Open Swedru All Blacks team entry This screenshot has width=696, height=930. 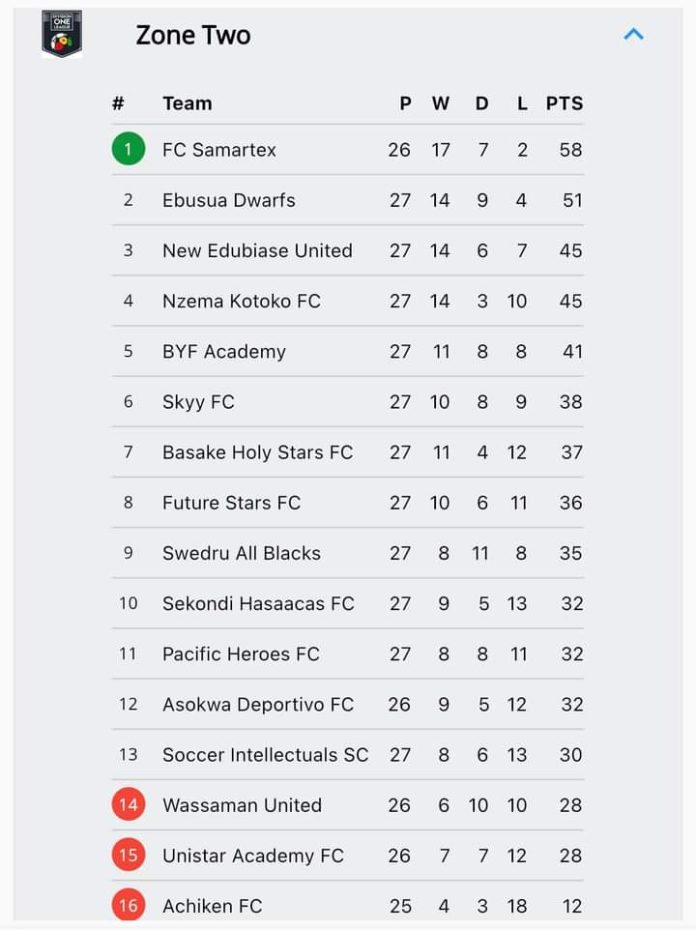point(348,553)
